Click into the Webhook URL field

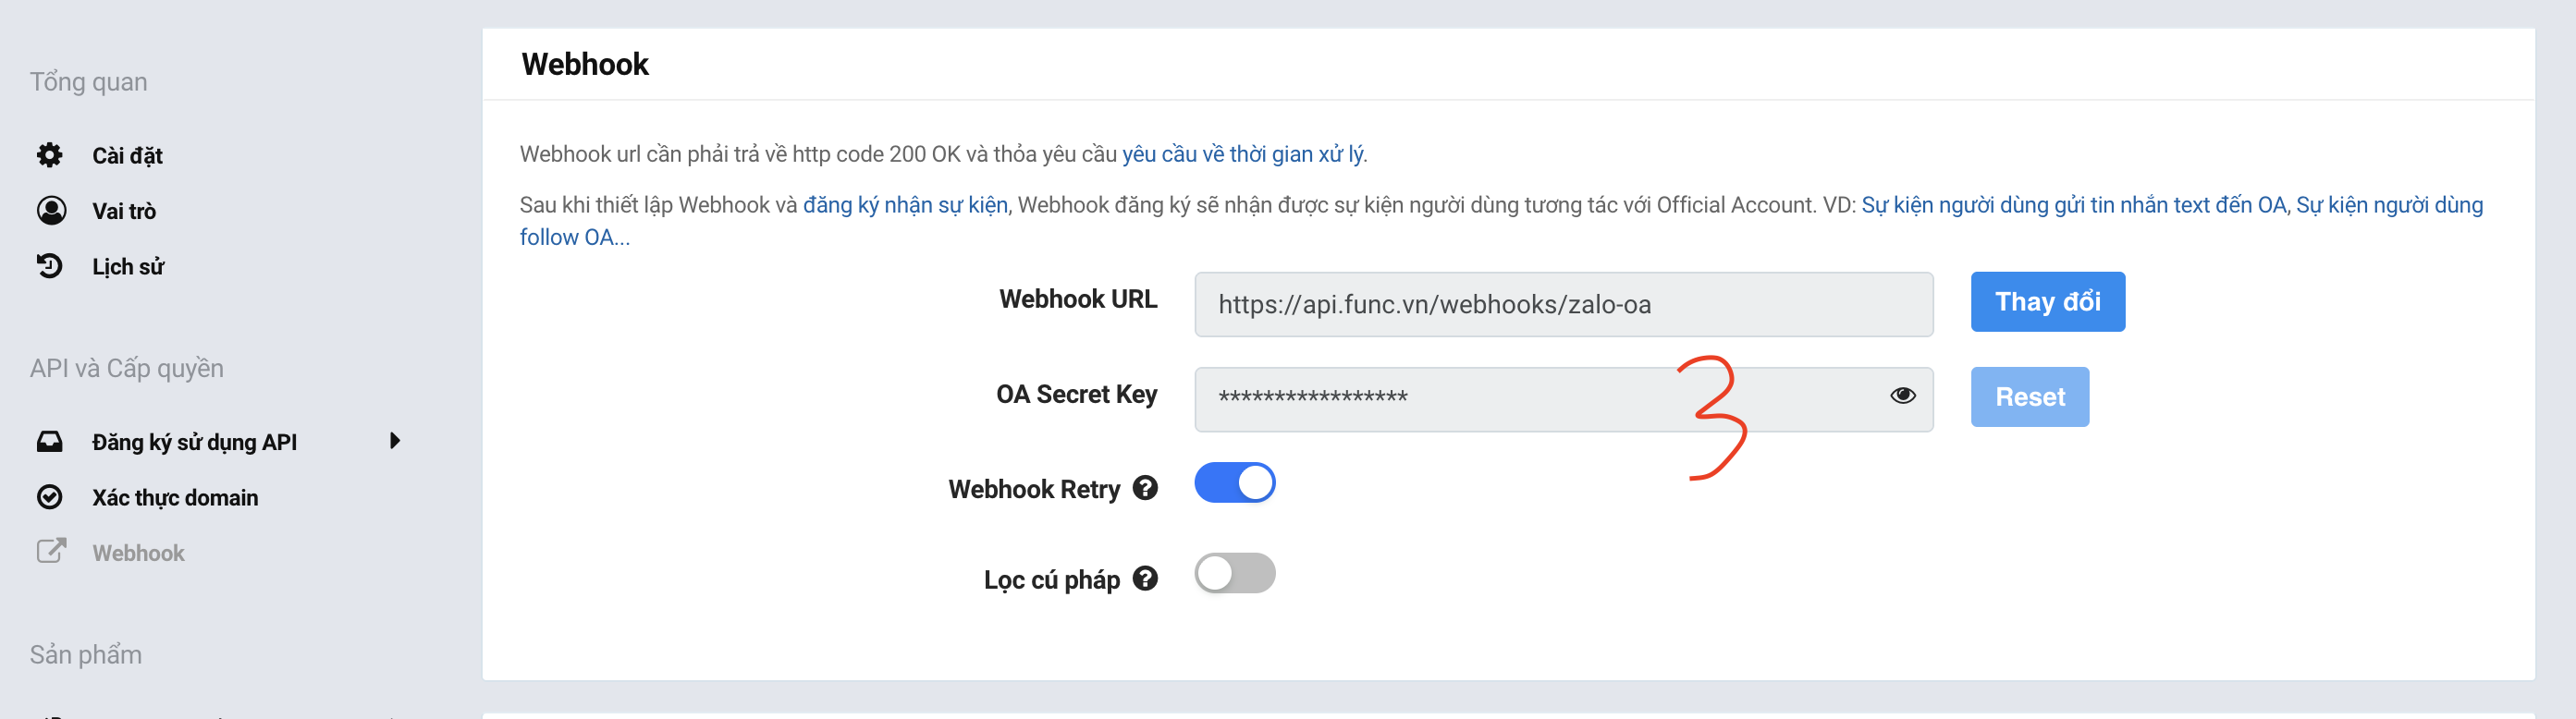(x=1562, y=305)
